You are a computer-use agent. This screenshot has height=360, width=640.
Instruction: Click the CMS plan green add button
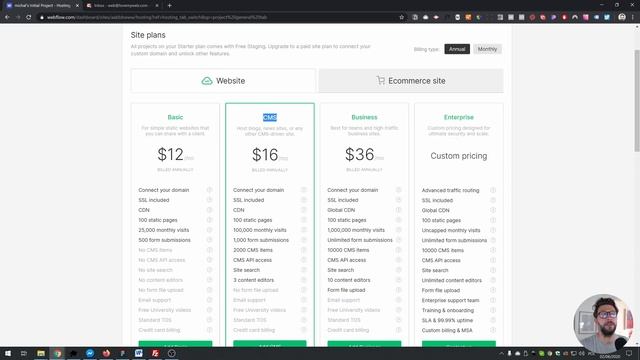270,344
